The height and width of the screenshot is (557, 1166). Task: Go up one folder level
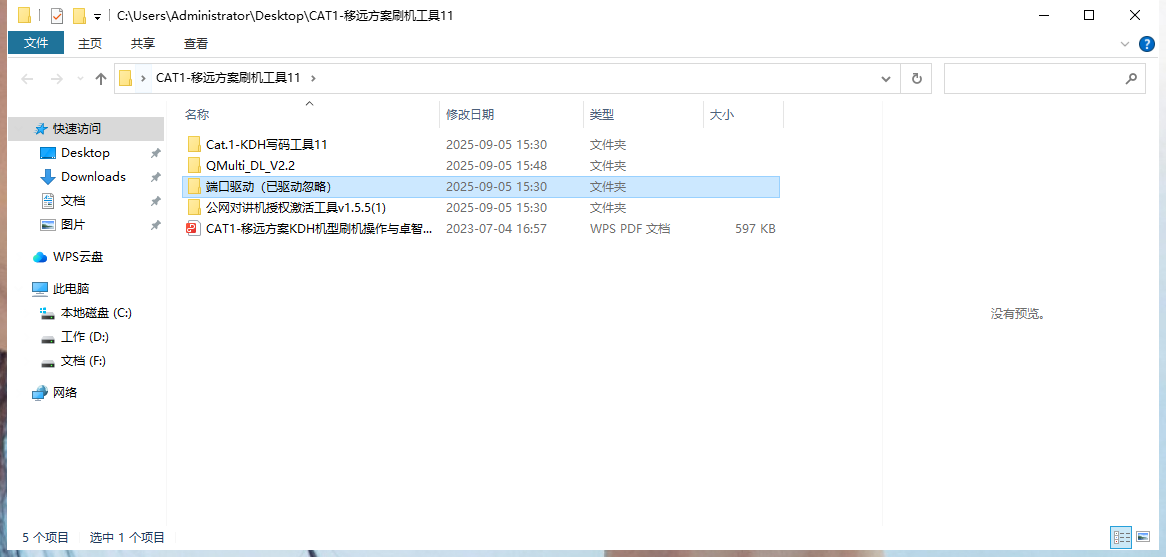pyautogui.click(x=102, y=78)
